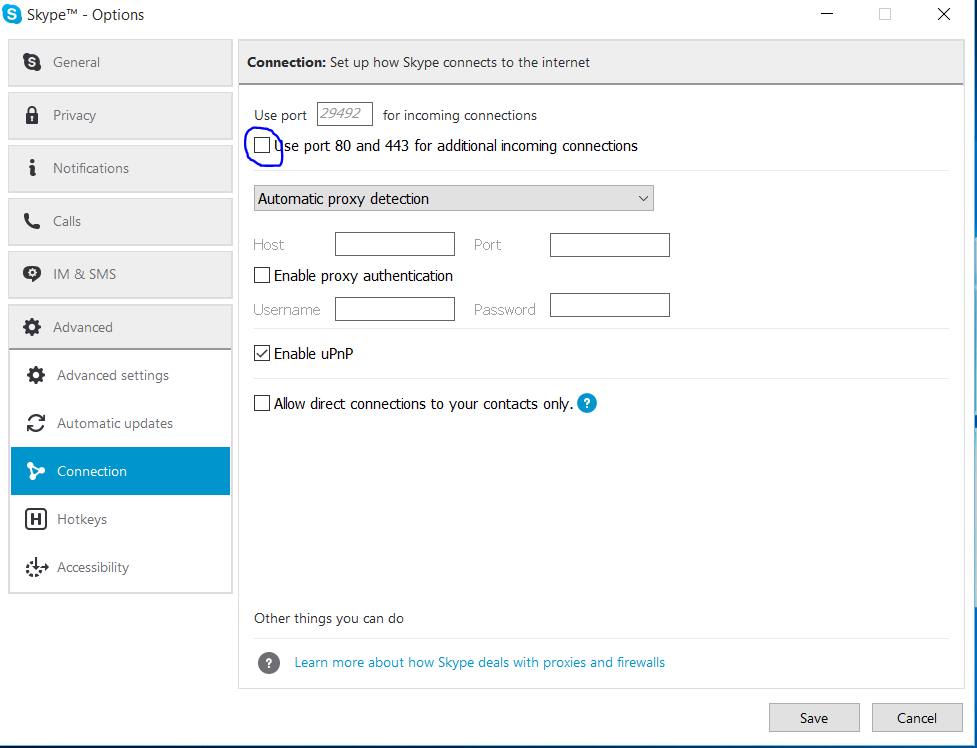Click the Automatic updates refresh icon
The height and width of the screenshot is (748, 977).
36,423
